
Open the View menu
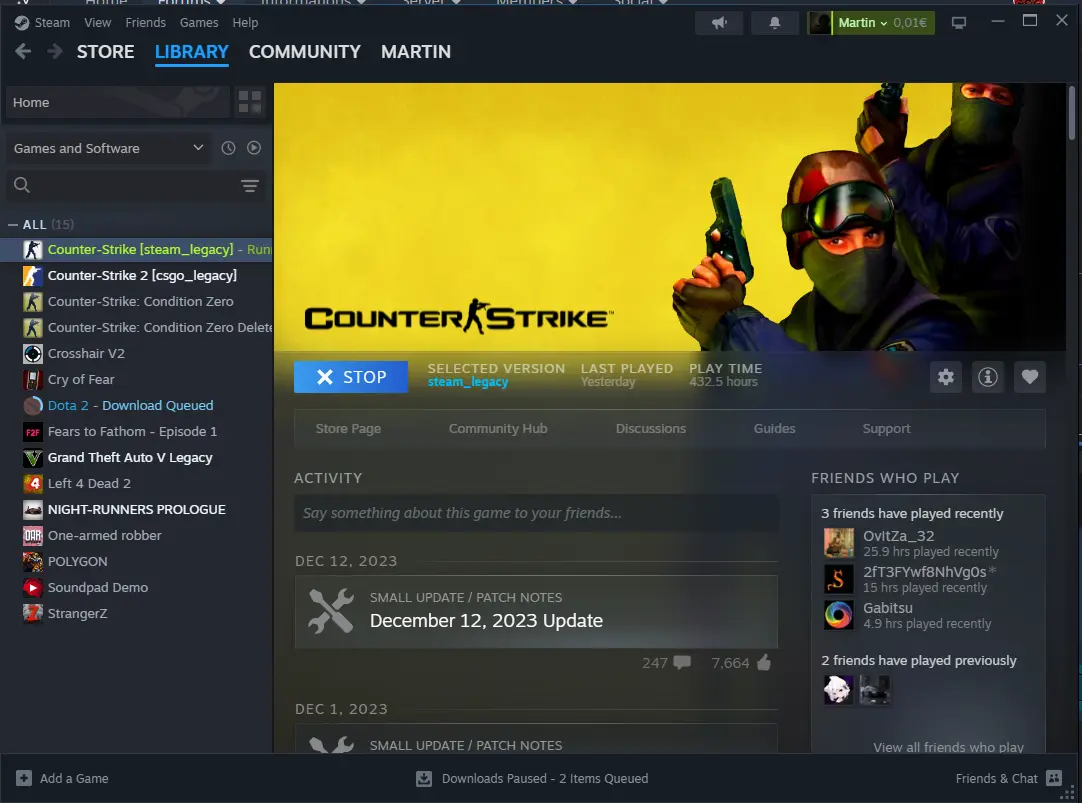97,23
